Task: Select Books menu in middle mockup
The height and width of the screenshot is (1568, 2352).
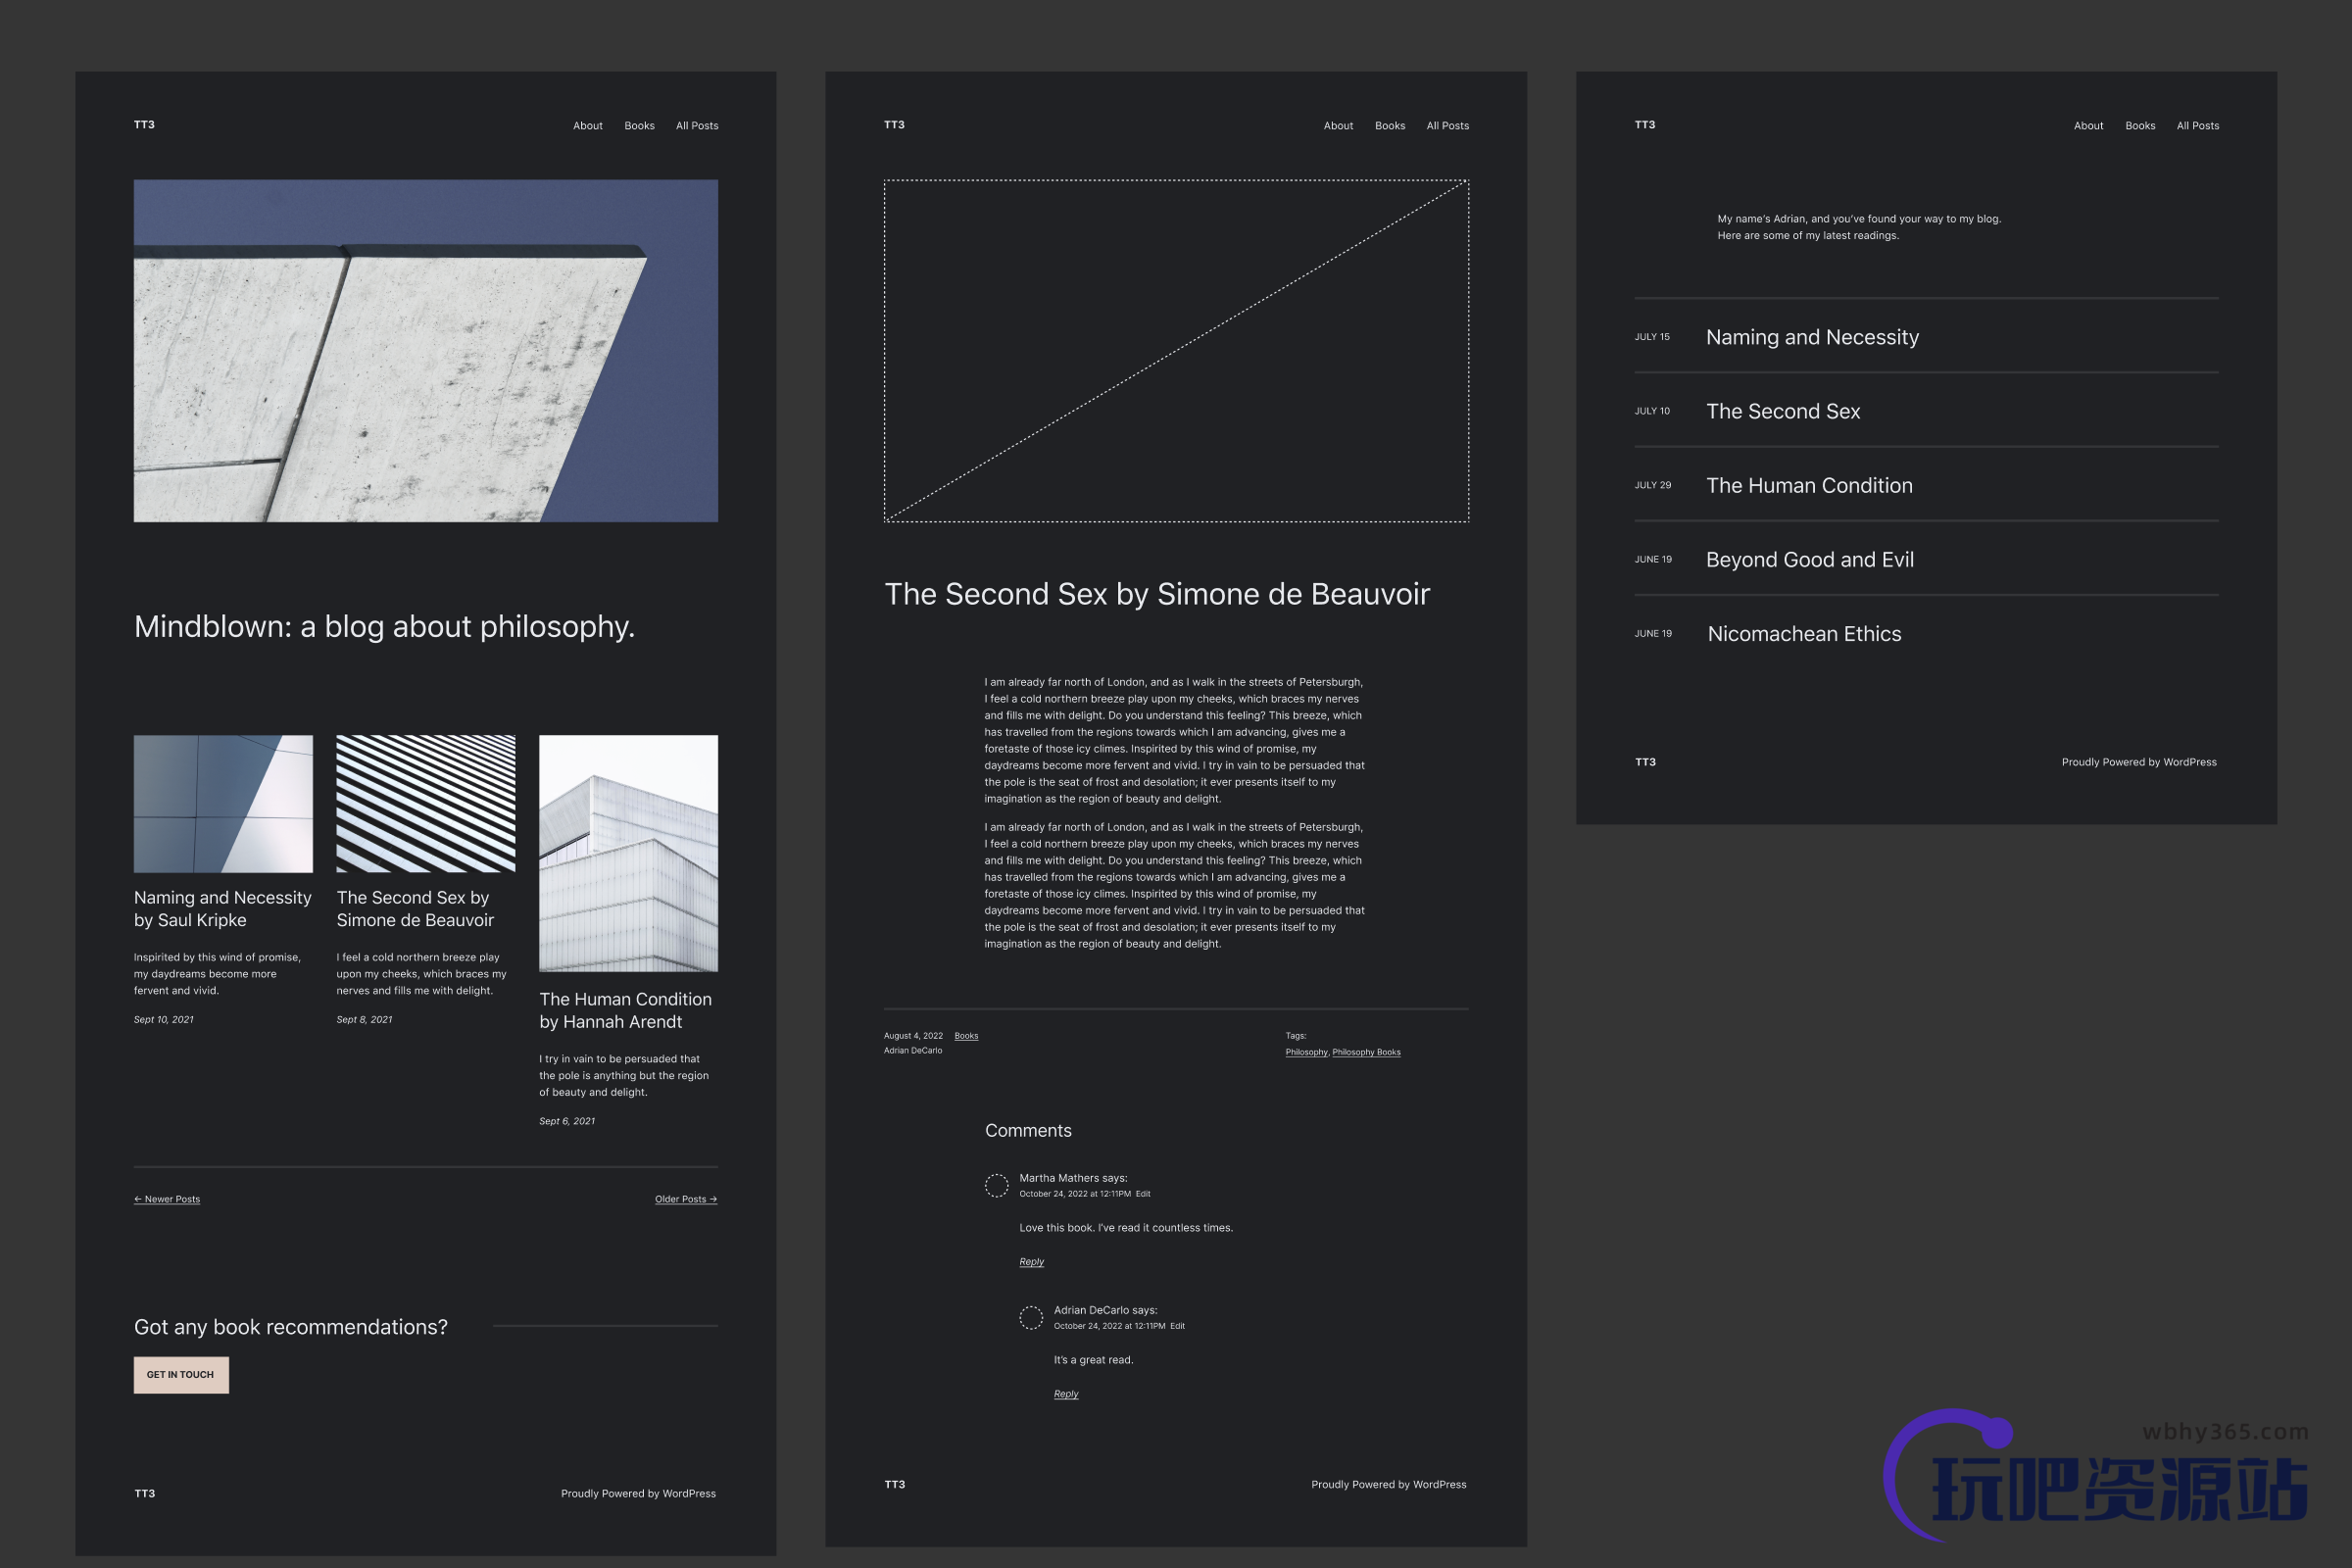Action: (1390, 126)
